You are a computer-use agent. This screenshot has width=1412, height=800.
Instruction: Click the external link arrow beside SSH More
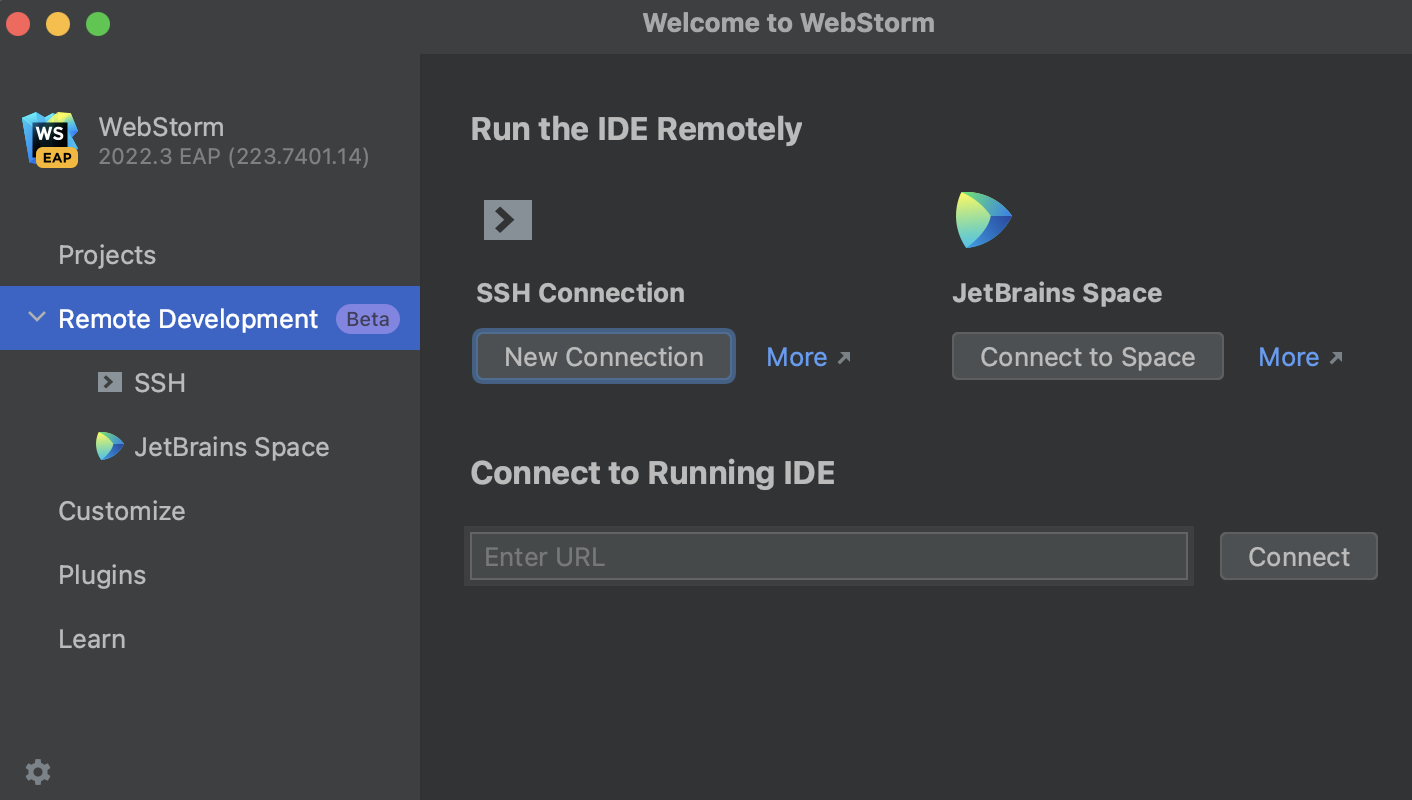pyautogui.click(x=842, y=356)
